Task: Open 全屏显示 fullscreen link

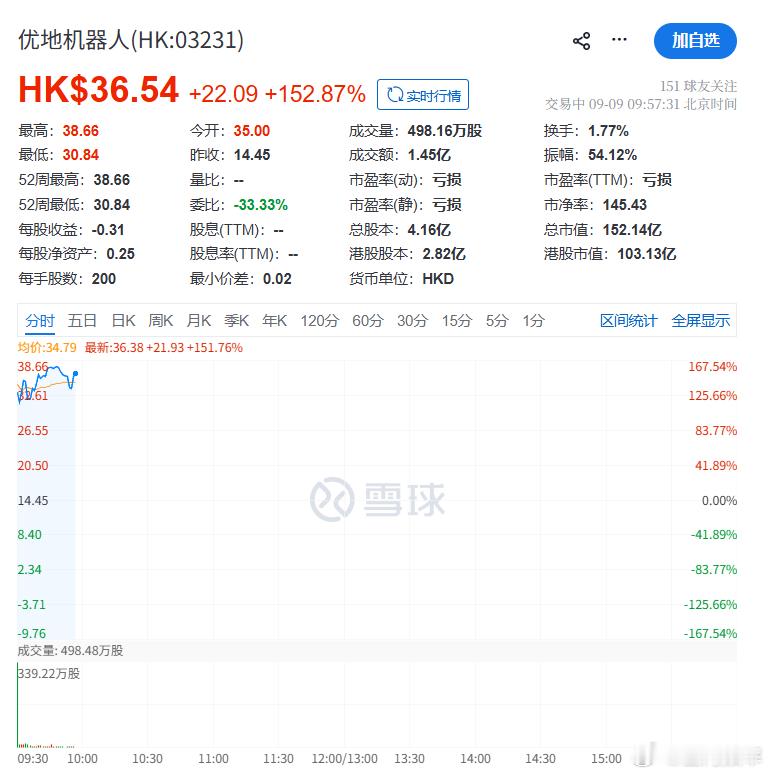Action: 700,321
